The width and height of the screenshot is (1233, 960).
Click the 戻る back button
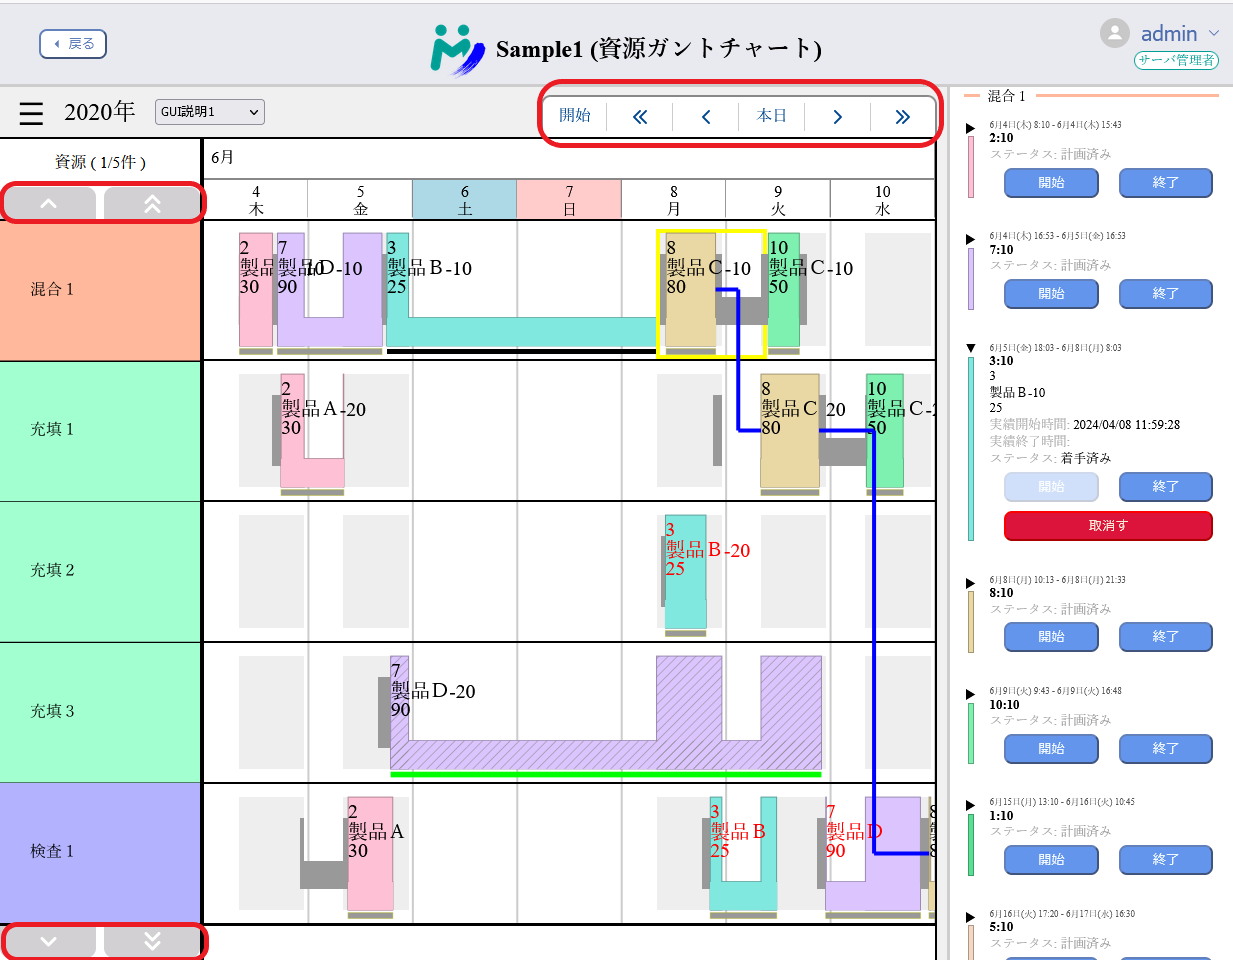pos(72,44)
